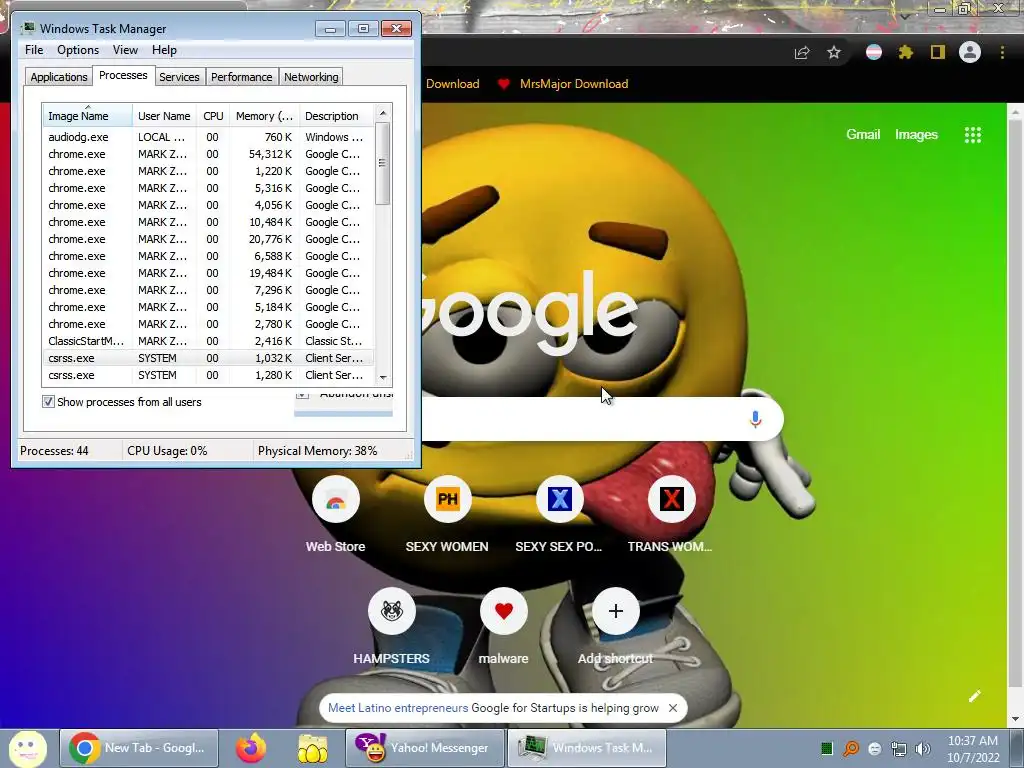Open the Images link

916,135
